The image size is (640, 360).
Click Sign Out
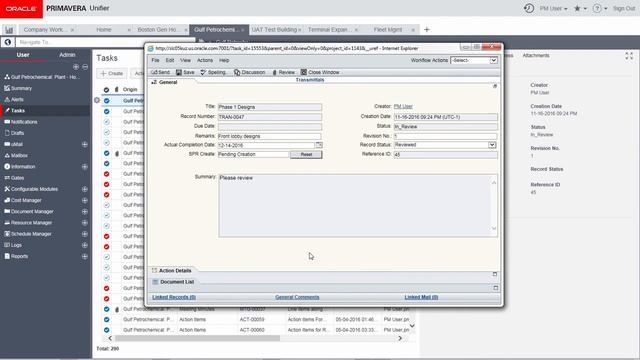pos(624,8)
